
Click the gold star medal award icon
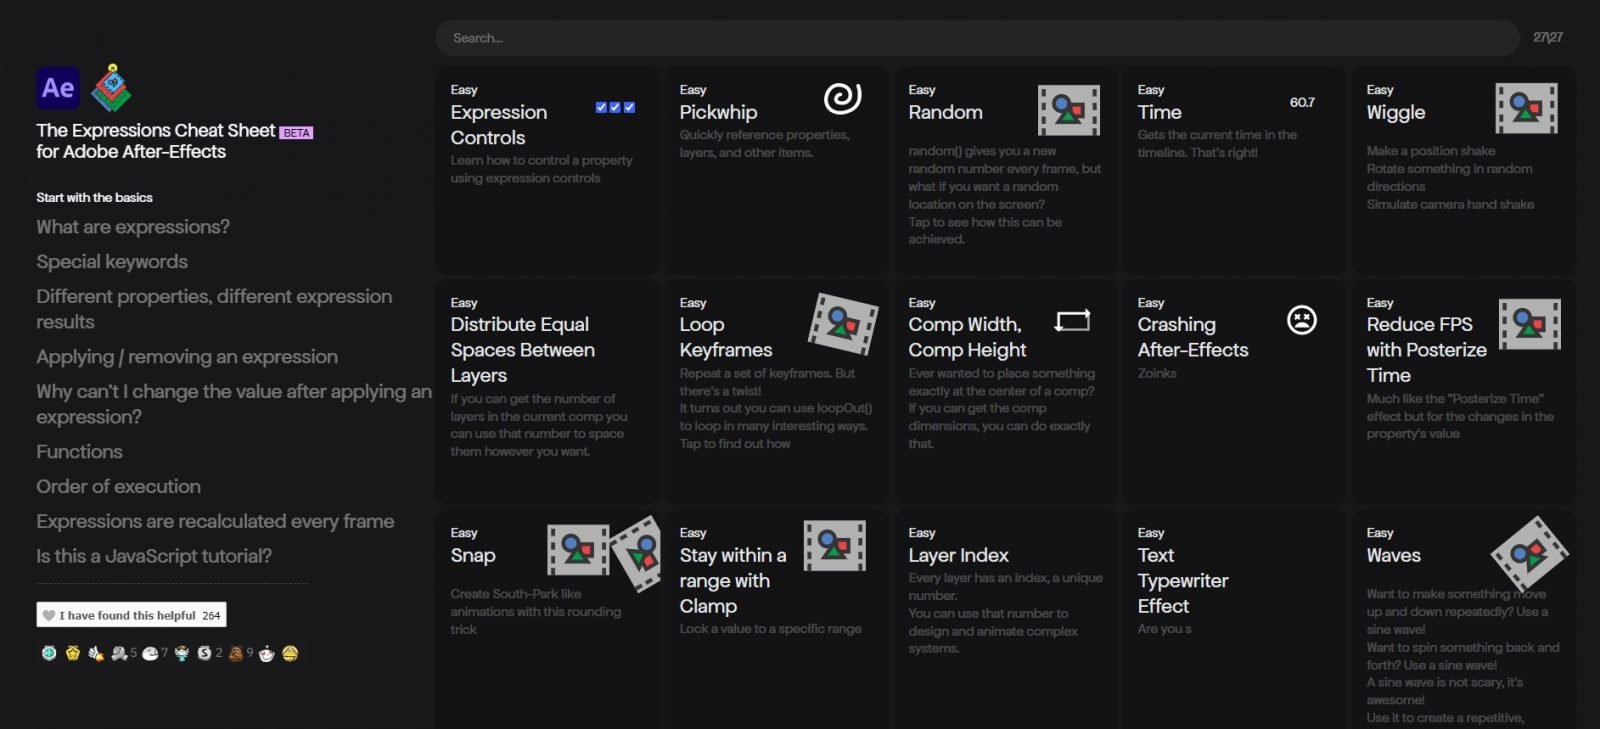pyautogui.click(x=72, y=653)
